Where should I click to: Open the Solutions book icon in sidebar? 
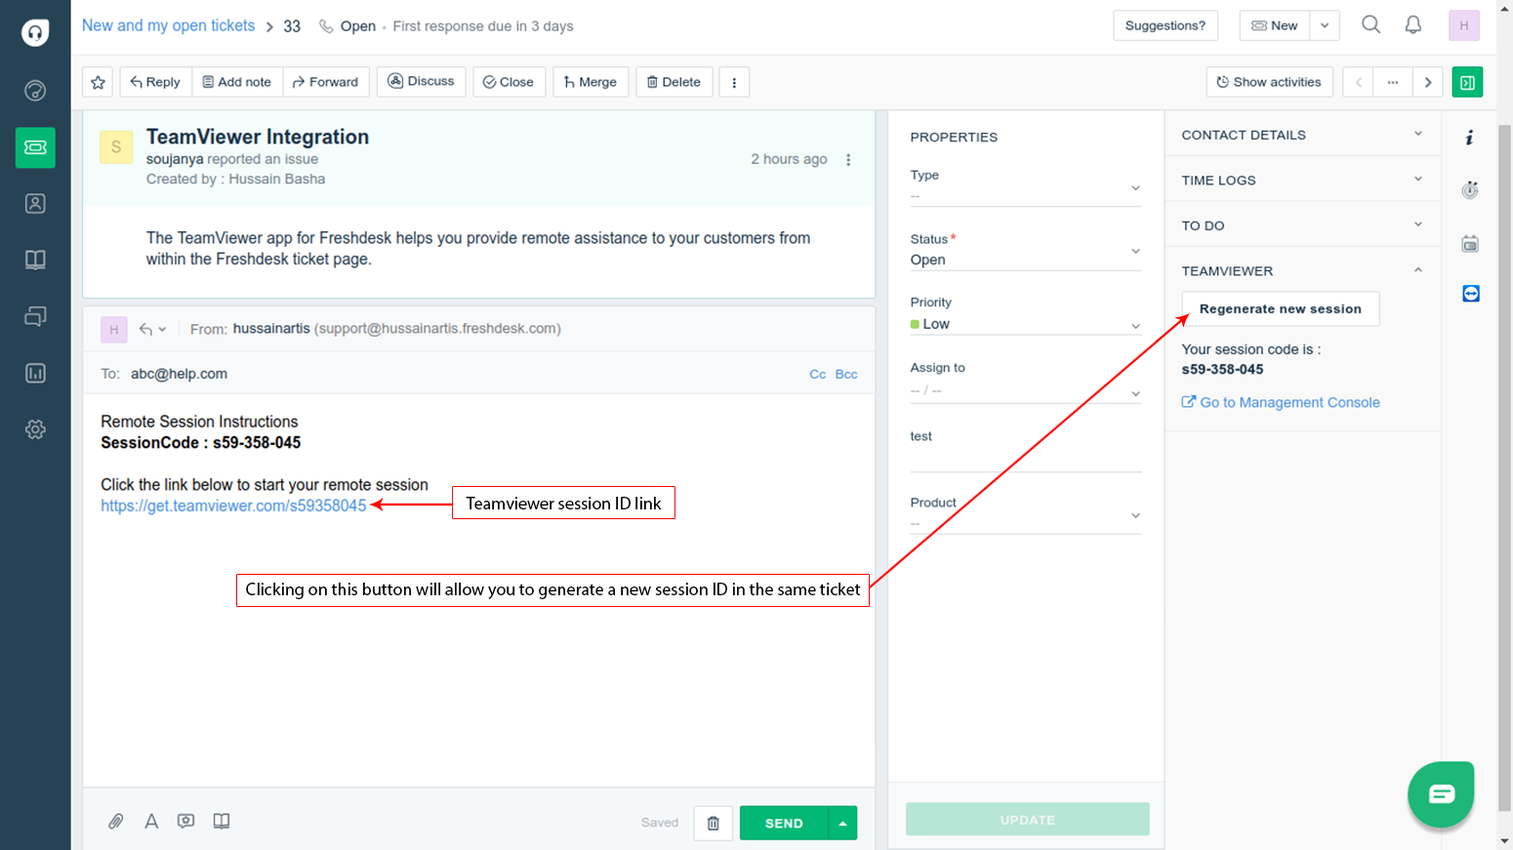35,260
